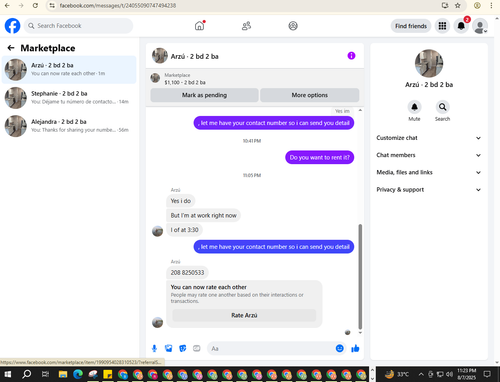Screen dimensions: 500x382
Task: Go to the Home feed icon
Action: 199,26
